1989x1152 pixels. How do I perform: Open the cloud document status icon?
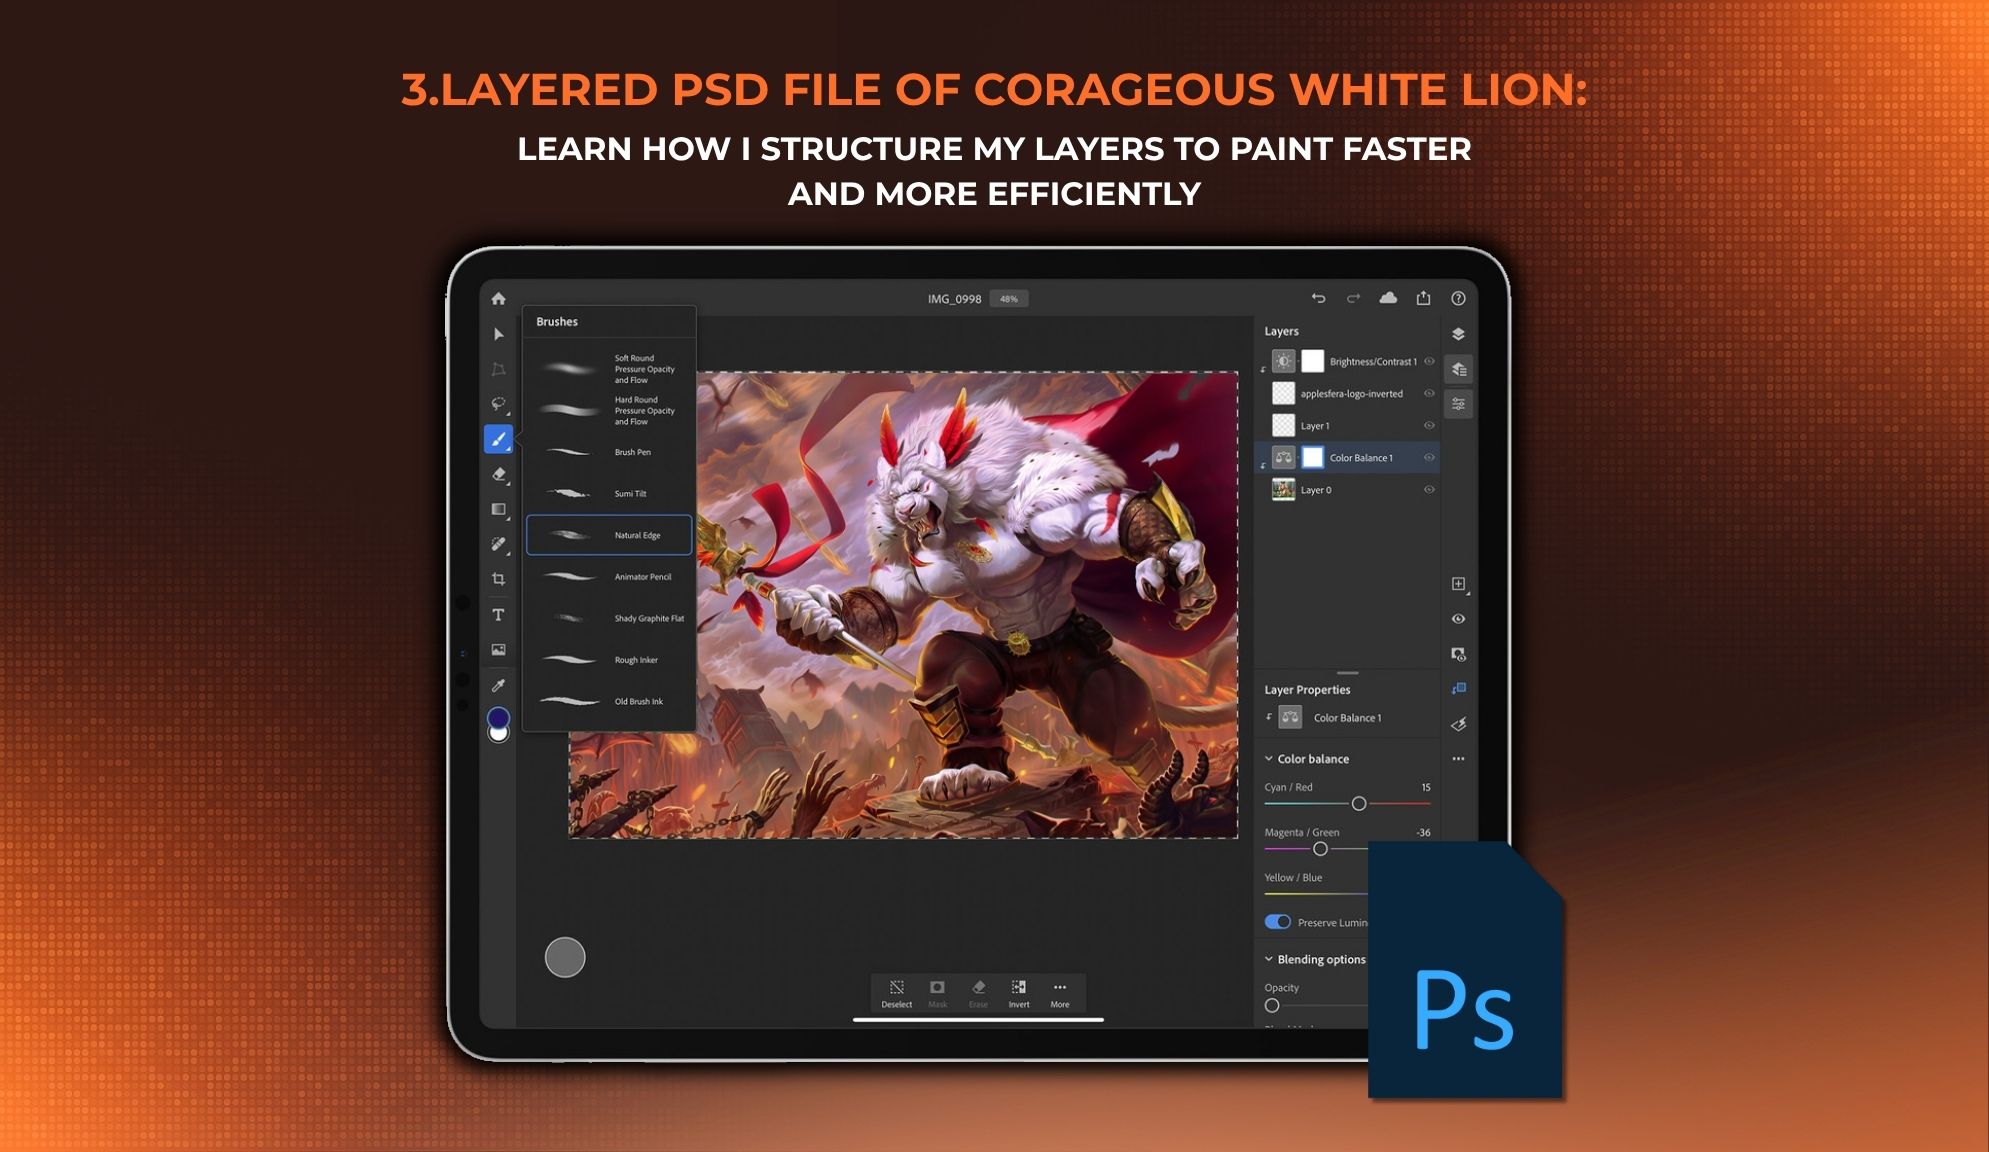point(1388,298)
